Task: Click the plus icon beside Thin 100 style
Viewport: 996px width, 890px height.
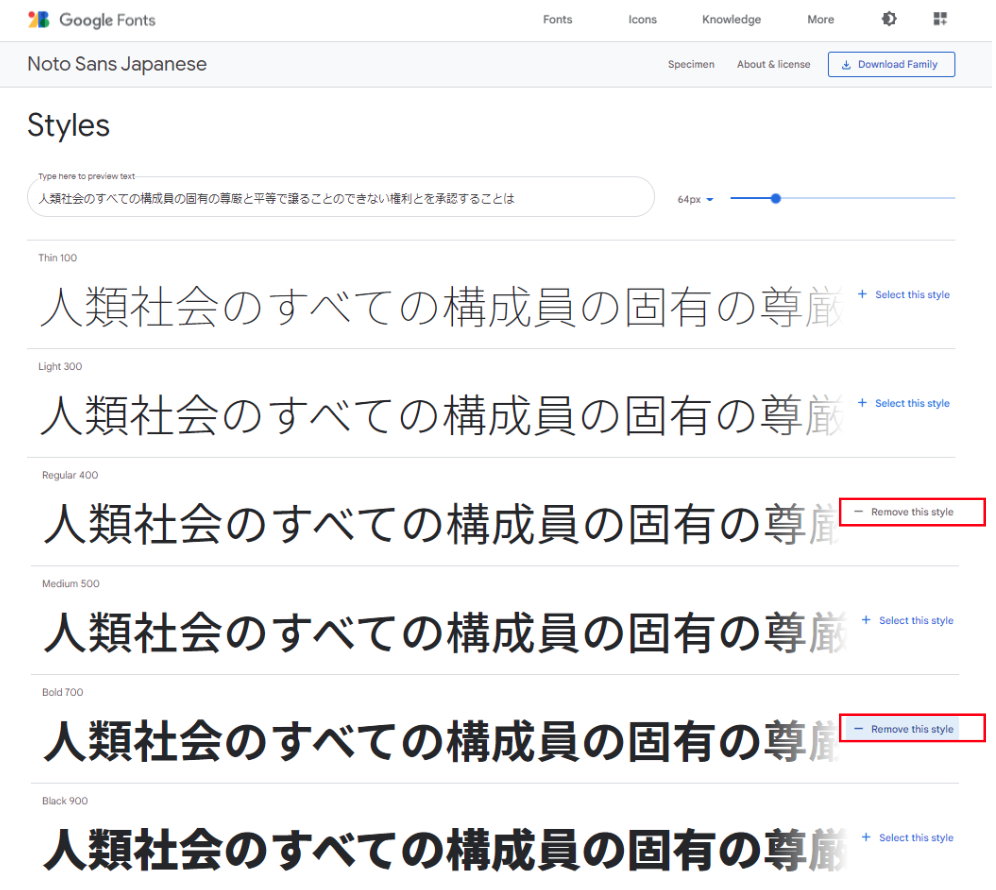Action: coord(862,294)
